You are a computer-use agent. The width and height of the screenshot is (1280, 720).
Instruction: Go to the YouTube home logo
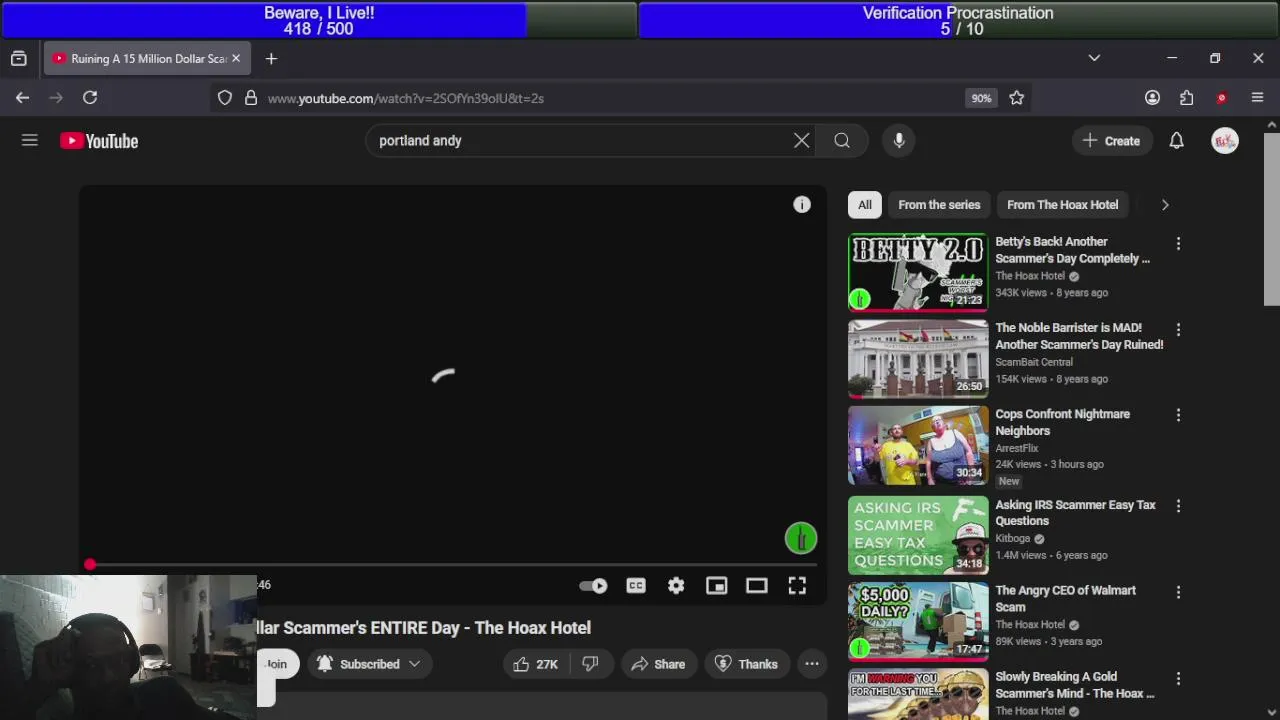[x=99, y=141]
